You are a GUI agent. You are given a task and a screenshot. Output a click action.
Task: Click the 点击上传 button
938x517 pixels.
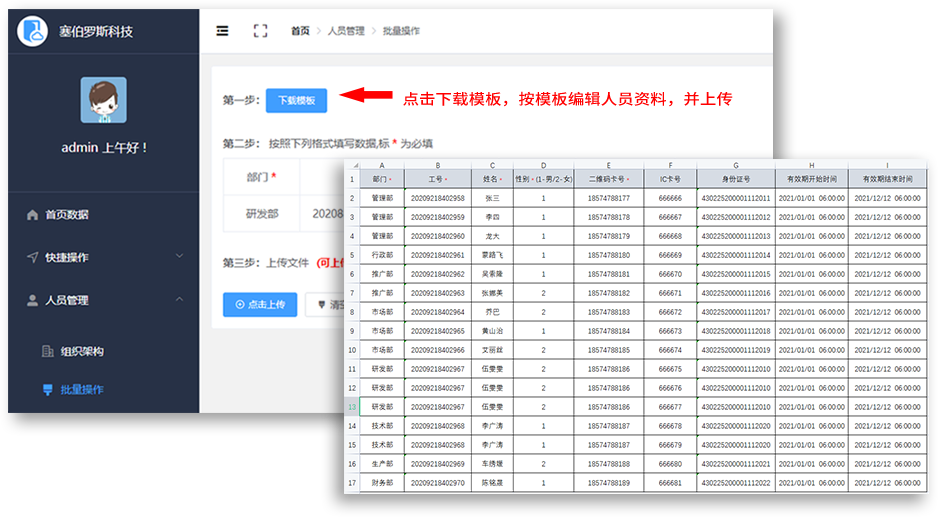click(259, 304)
